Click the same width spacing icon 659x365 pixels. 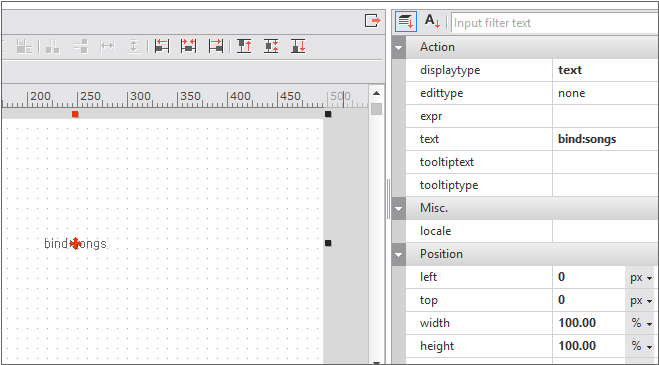(107, 46)
